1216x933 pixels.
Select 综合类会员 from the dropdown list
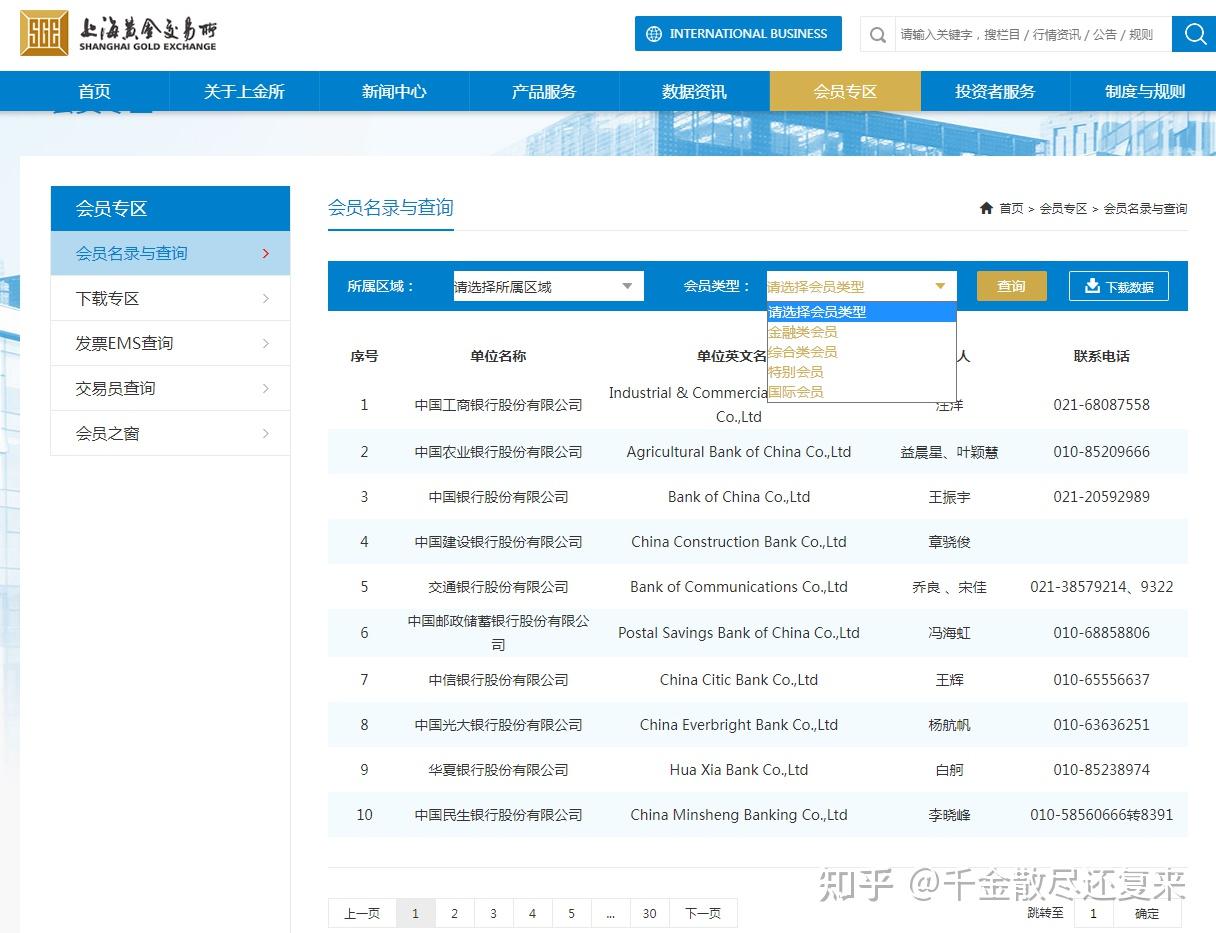tap(803, 351)
